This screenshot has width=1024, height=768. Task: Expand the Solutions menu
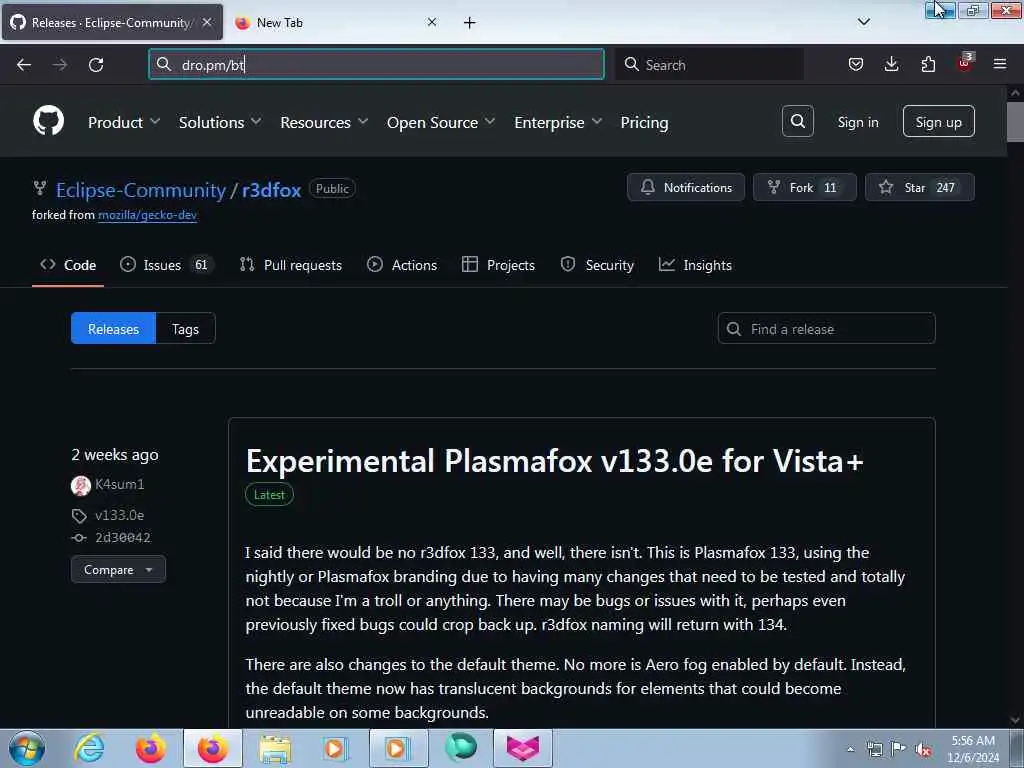(220, 122)
